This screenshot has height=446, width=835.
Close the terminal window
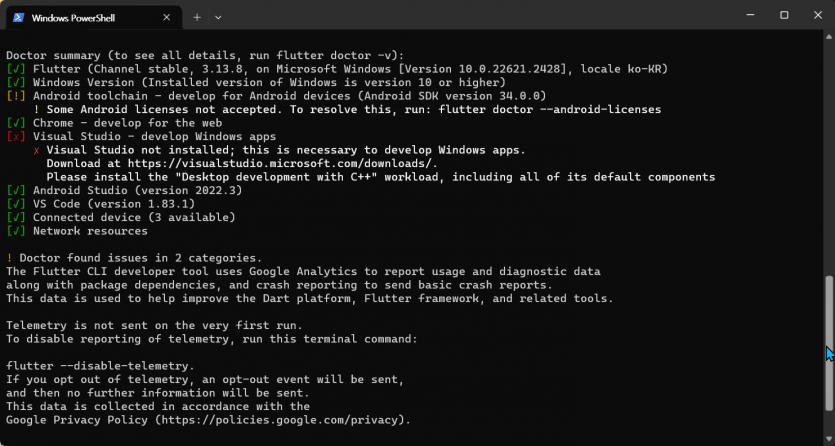click(818, 15)
